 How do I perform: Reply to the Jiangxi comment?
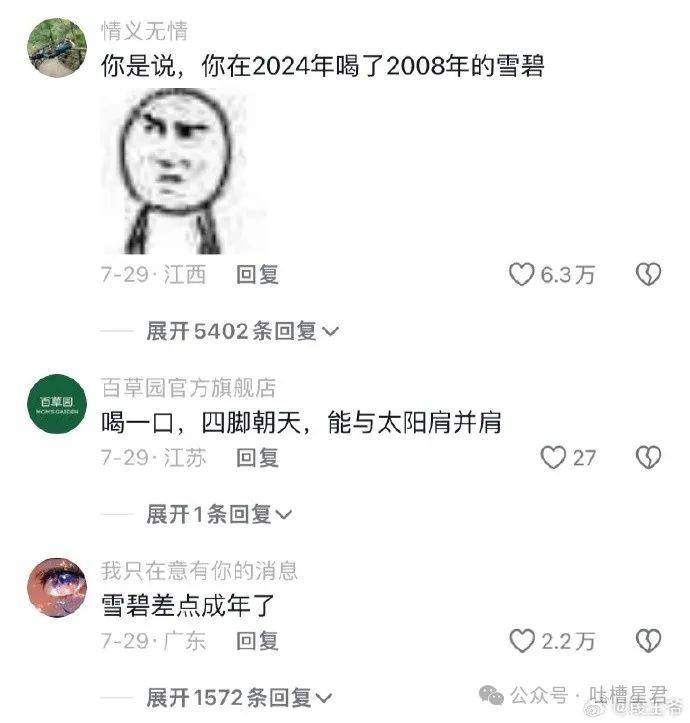257,275
